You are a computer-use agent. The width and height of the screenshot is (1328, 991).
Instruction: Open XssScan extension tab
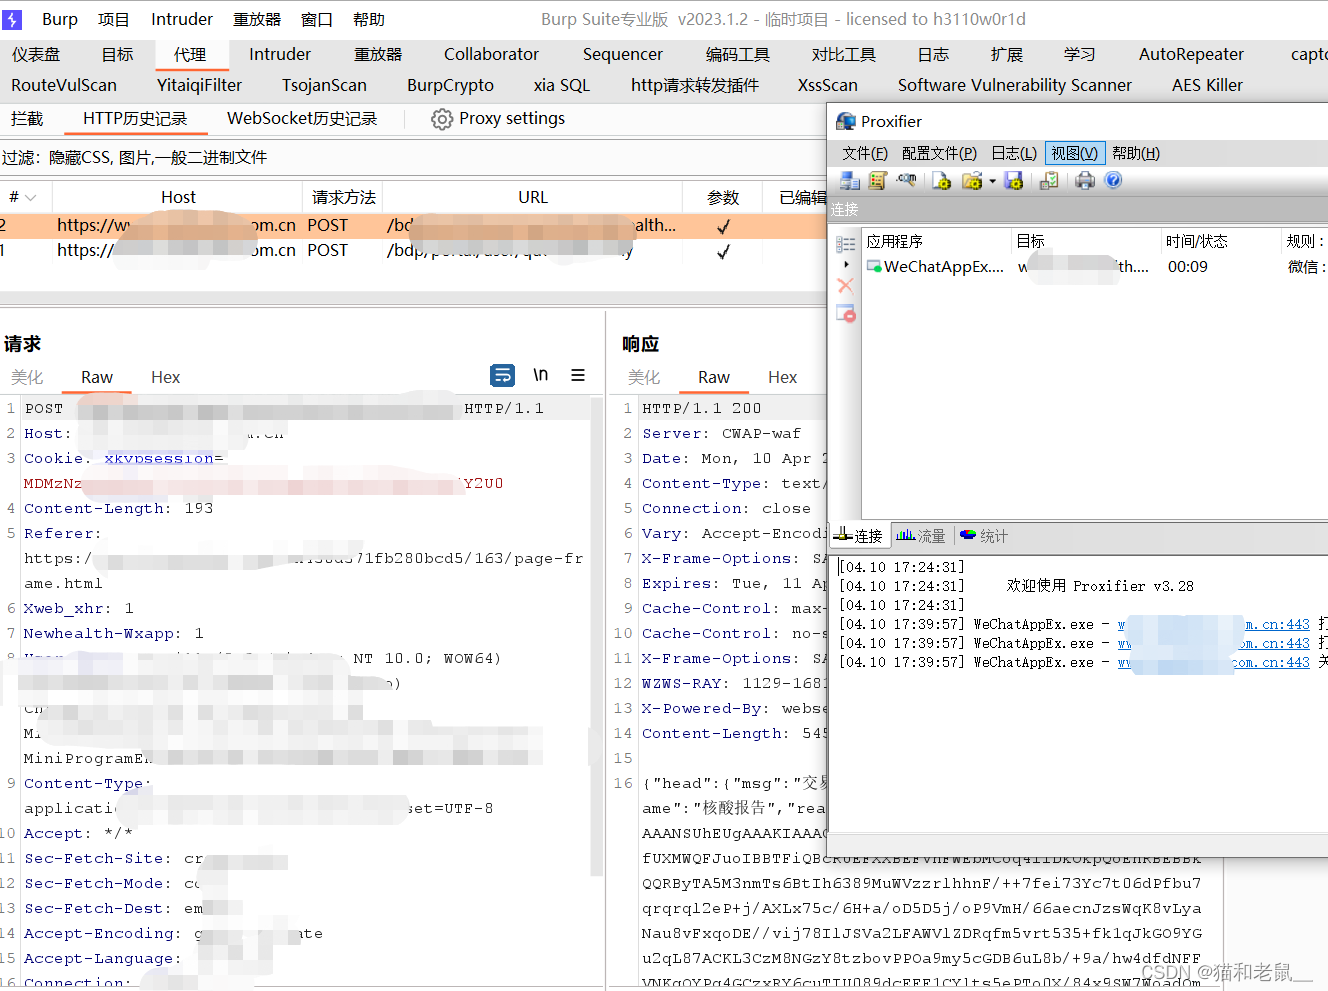(x=827, y=85)
